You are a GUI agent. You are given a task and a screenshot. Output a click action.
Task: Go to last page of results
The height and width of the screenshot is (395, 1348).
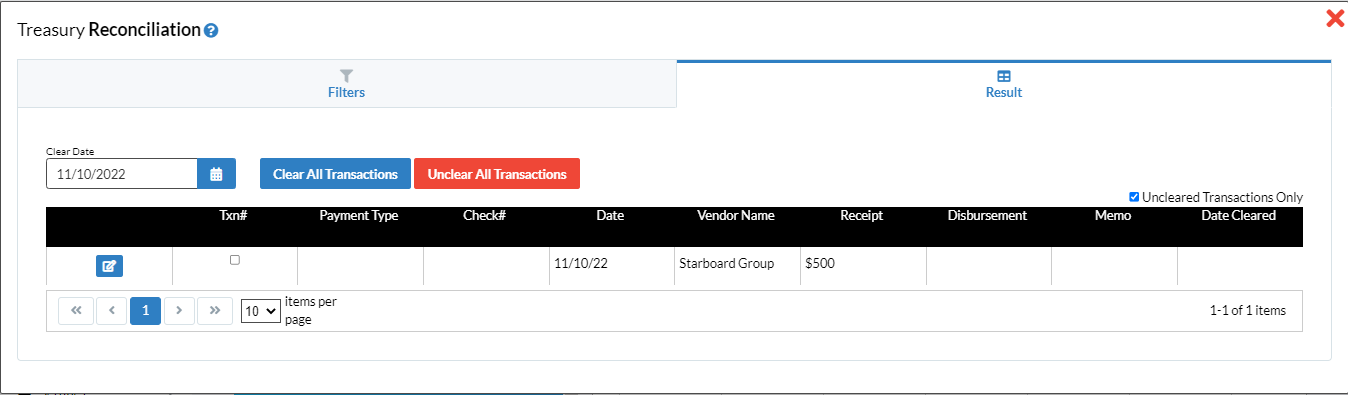click(x=214, y=311)
